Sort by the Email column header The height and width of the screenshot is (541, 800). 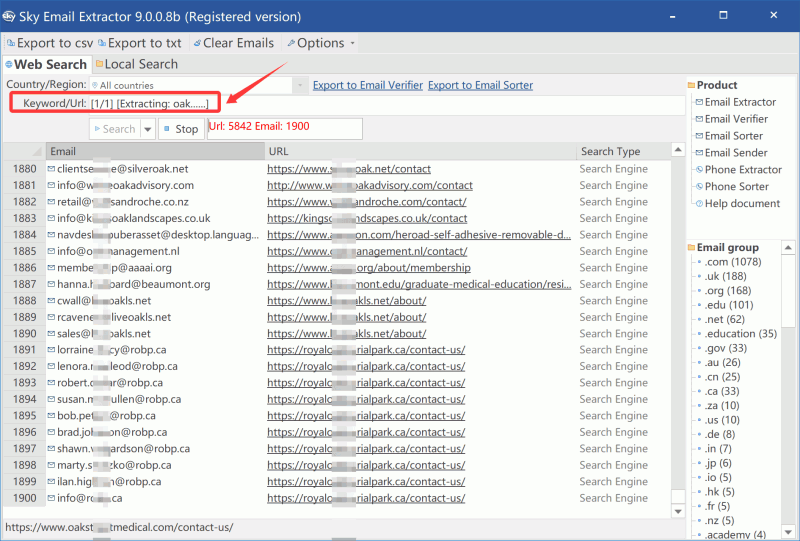click(x=155, y=152)
